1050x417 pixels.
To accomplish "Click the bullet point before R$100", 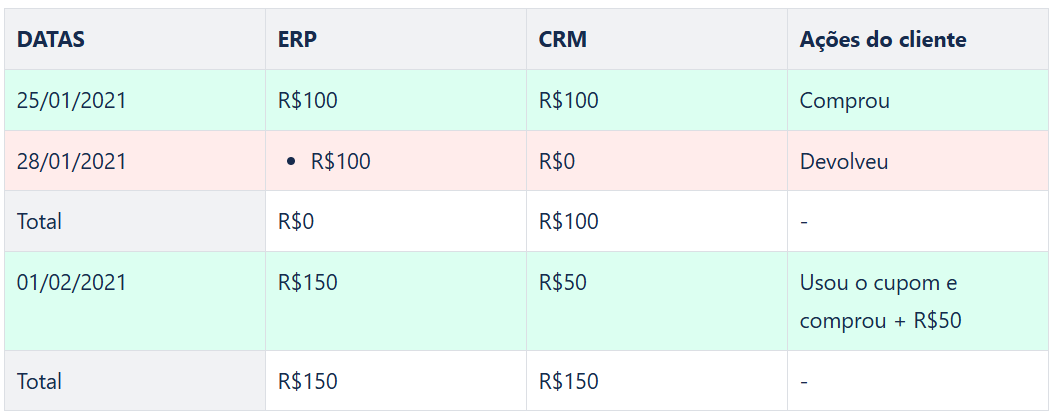I will 291,161.
